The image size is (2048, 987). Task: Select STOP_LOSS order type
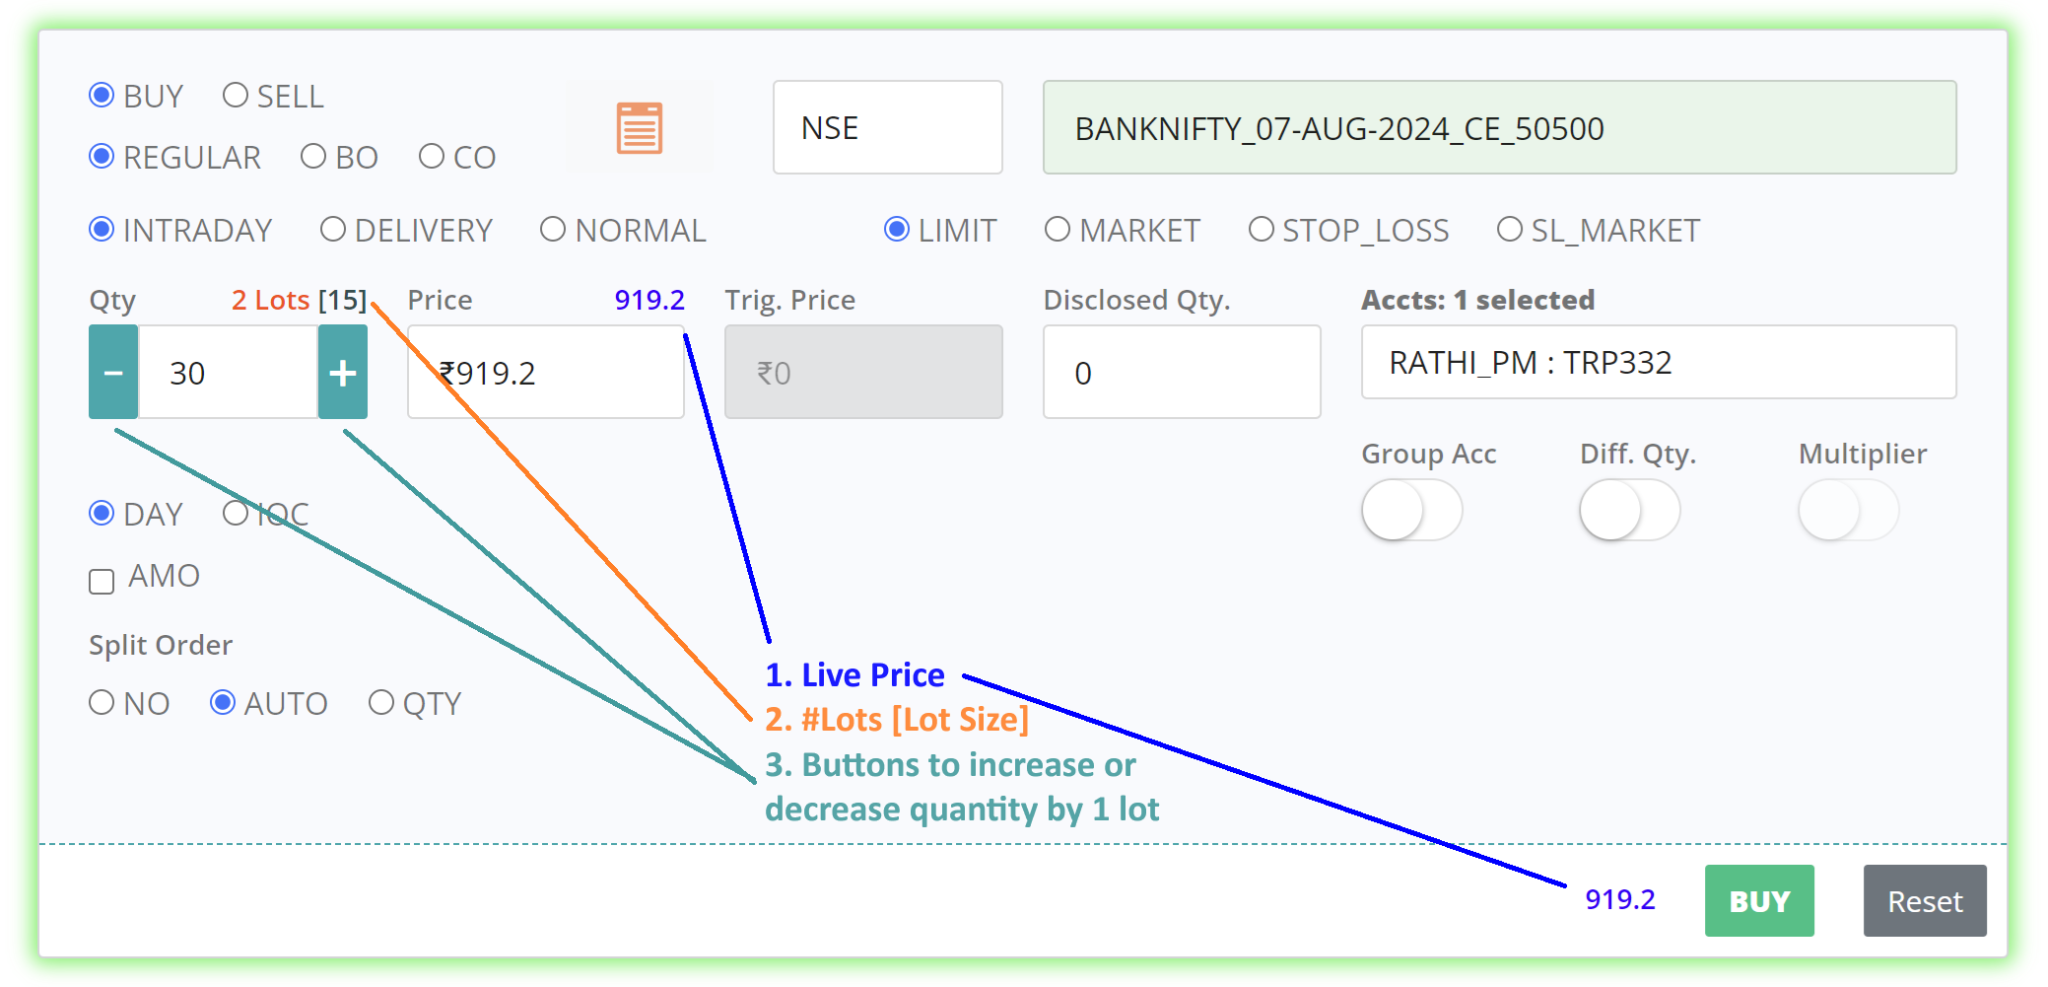click(1261, 229)
